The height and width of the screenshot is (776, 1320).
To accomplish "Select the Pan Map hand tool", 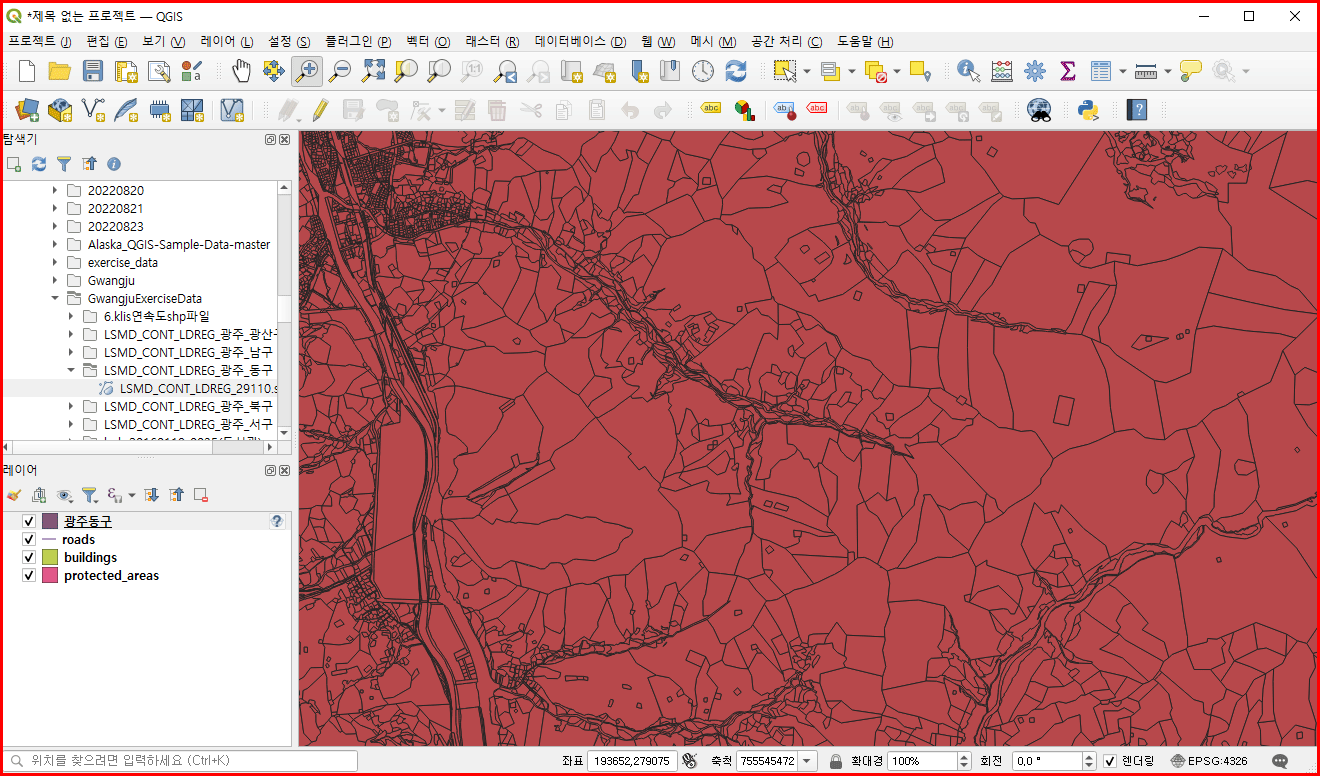I will [x=241, y=71].
